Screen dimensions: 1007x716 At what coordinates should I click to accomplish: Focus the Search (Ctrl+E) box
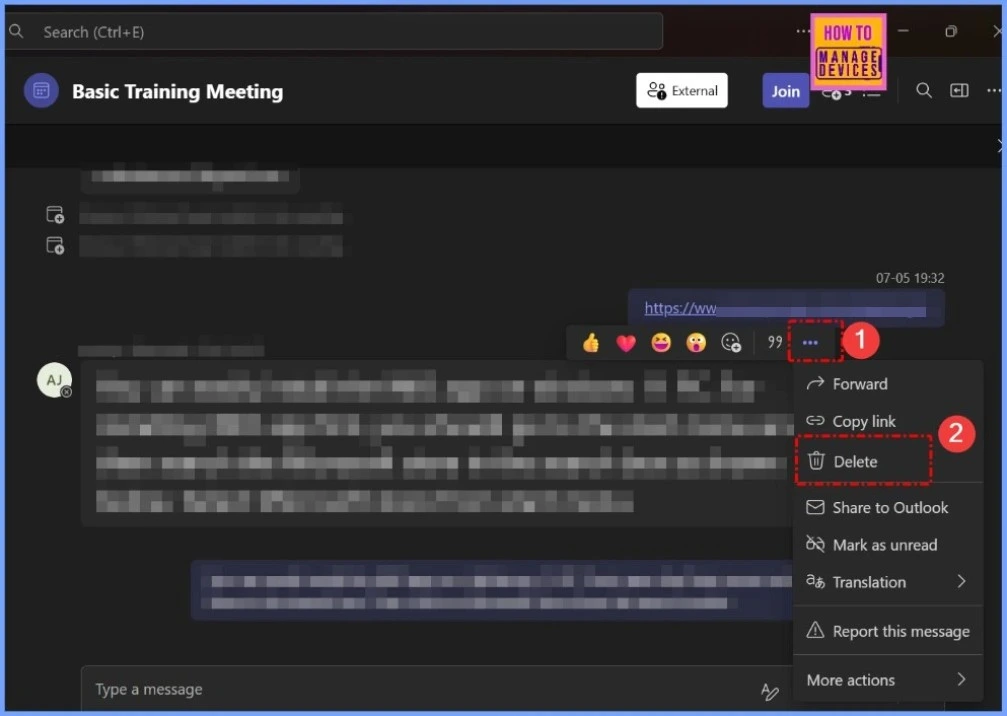point(334,31)
